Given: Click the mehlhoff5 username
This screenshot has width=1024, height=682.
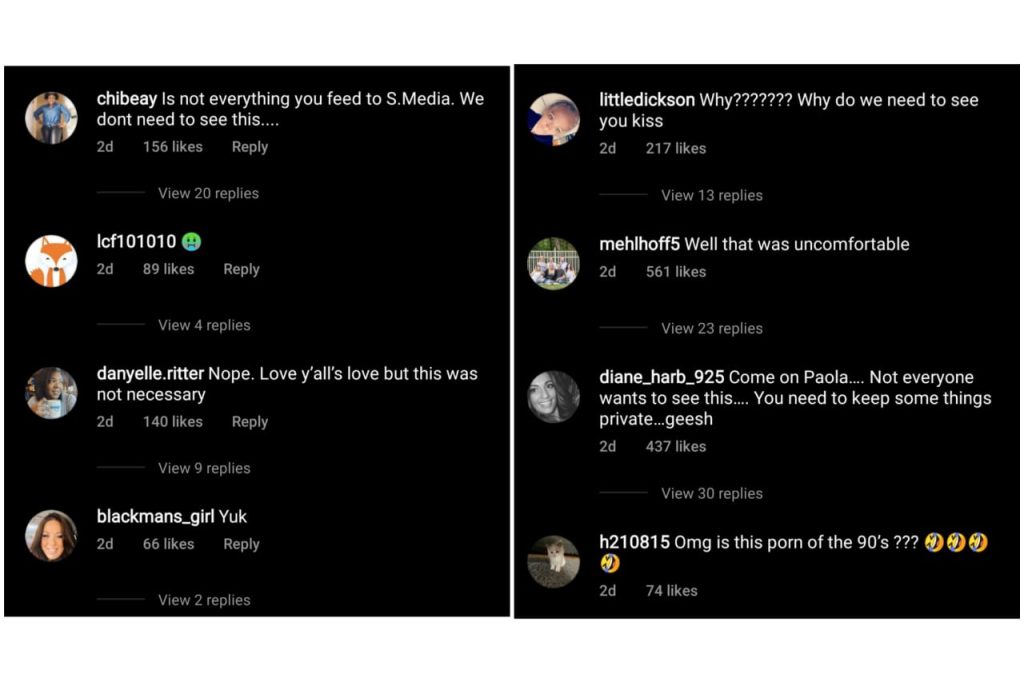Looking at the screenshot, I should (639, 244).
